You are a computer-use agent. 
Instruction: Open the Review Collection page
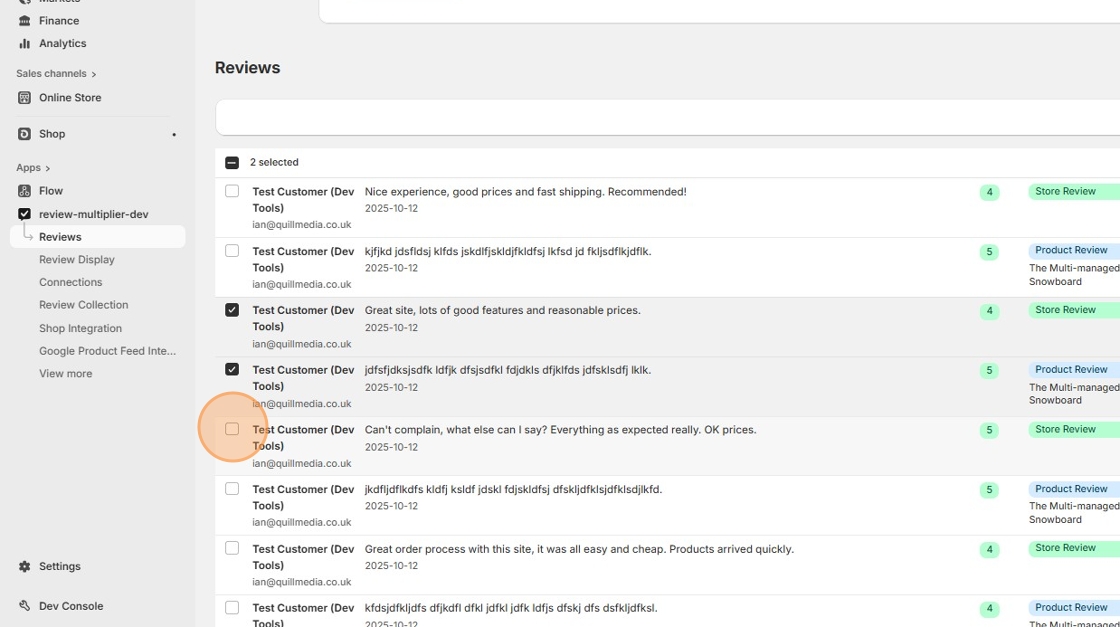[83, 304]
